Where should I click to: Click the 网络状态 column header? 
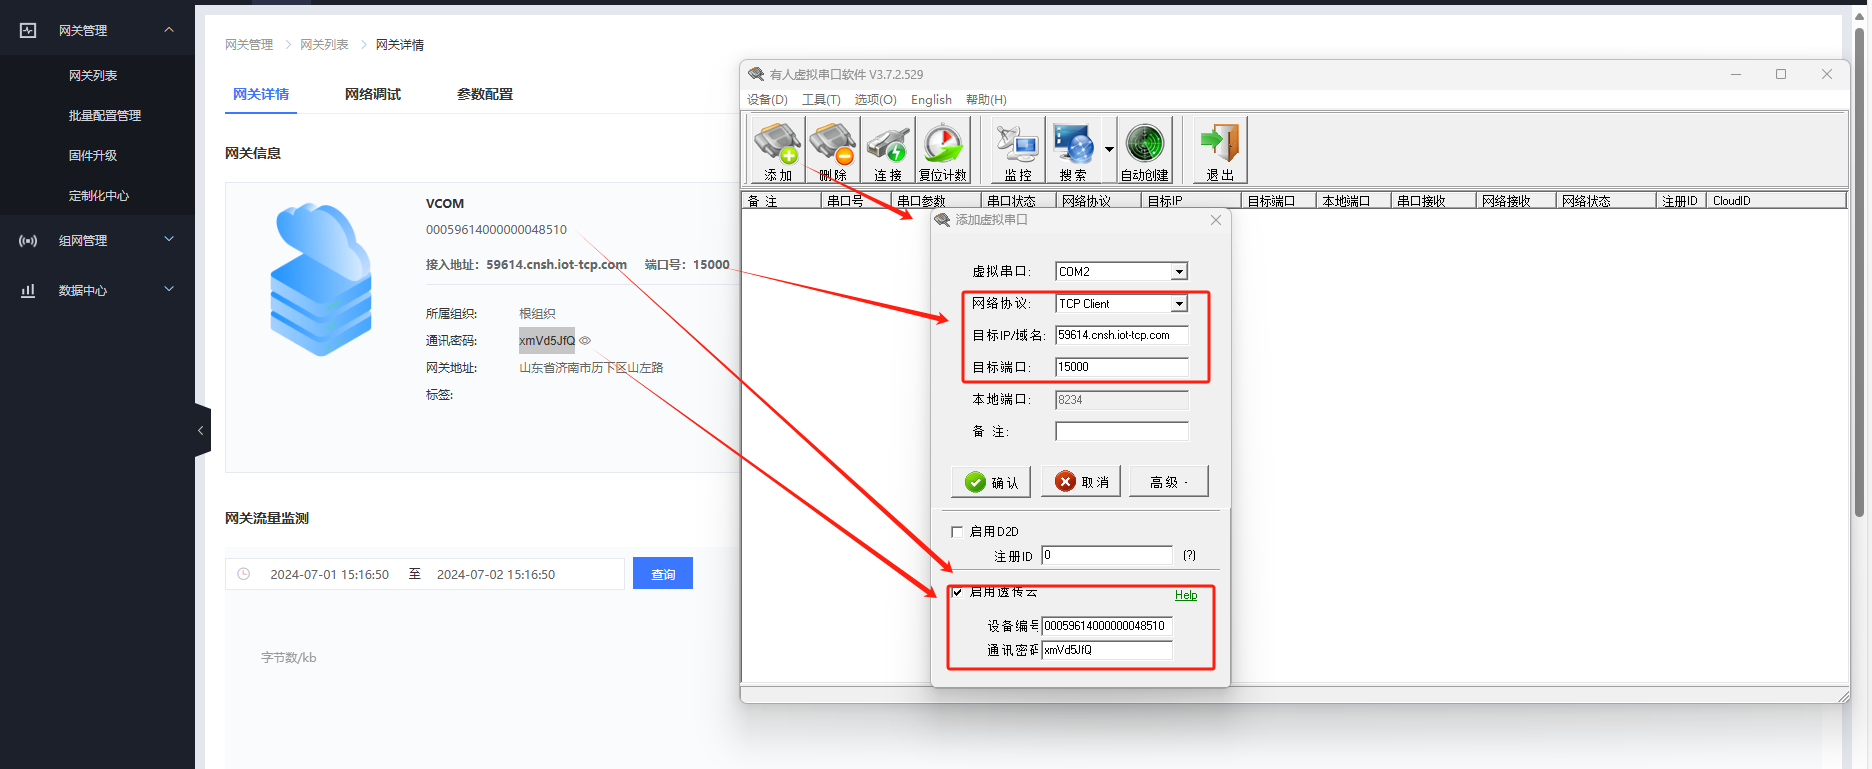point(1606,201)
